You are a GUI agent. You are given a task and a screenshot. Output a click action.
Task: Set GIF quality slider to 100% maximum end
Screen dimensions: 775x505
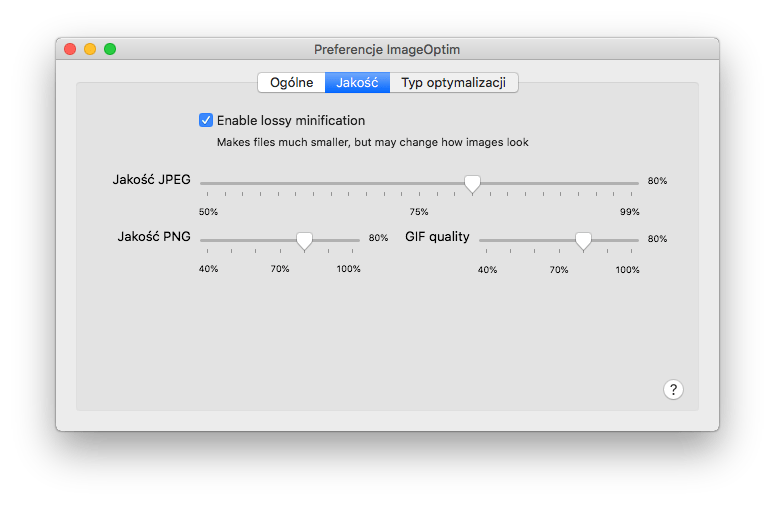tap(636, 240)
